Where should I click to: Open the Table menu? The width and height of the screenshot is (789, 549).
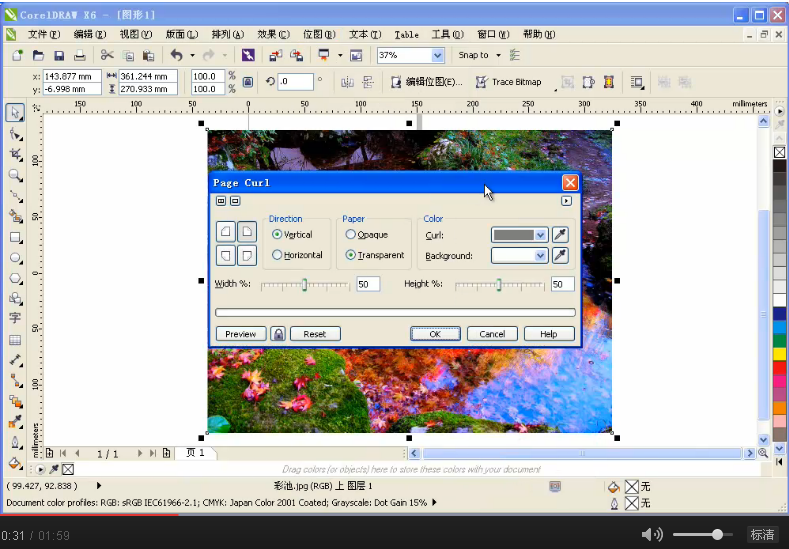[407, 34]
